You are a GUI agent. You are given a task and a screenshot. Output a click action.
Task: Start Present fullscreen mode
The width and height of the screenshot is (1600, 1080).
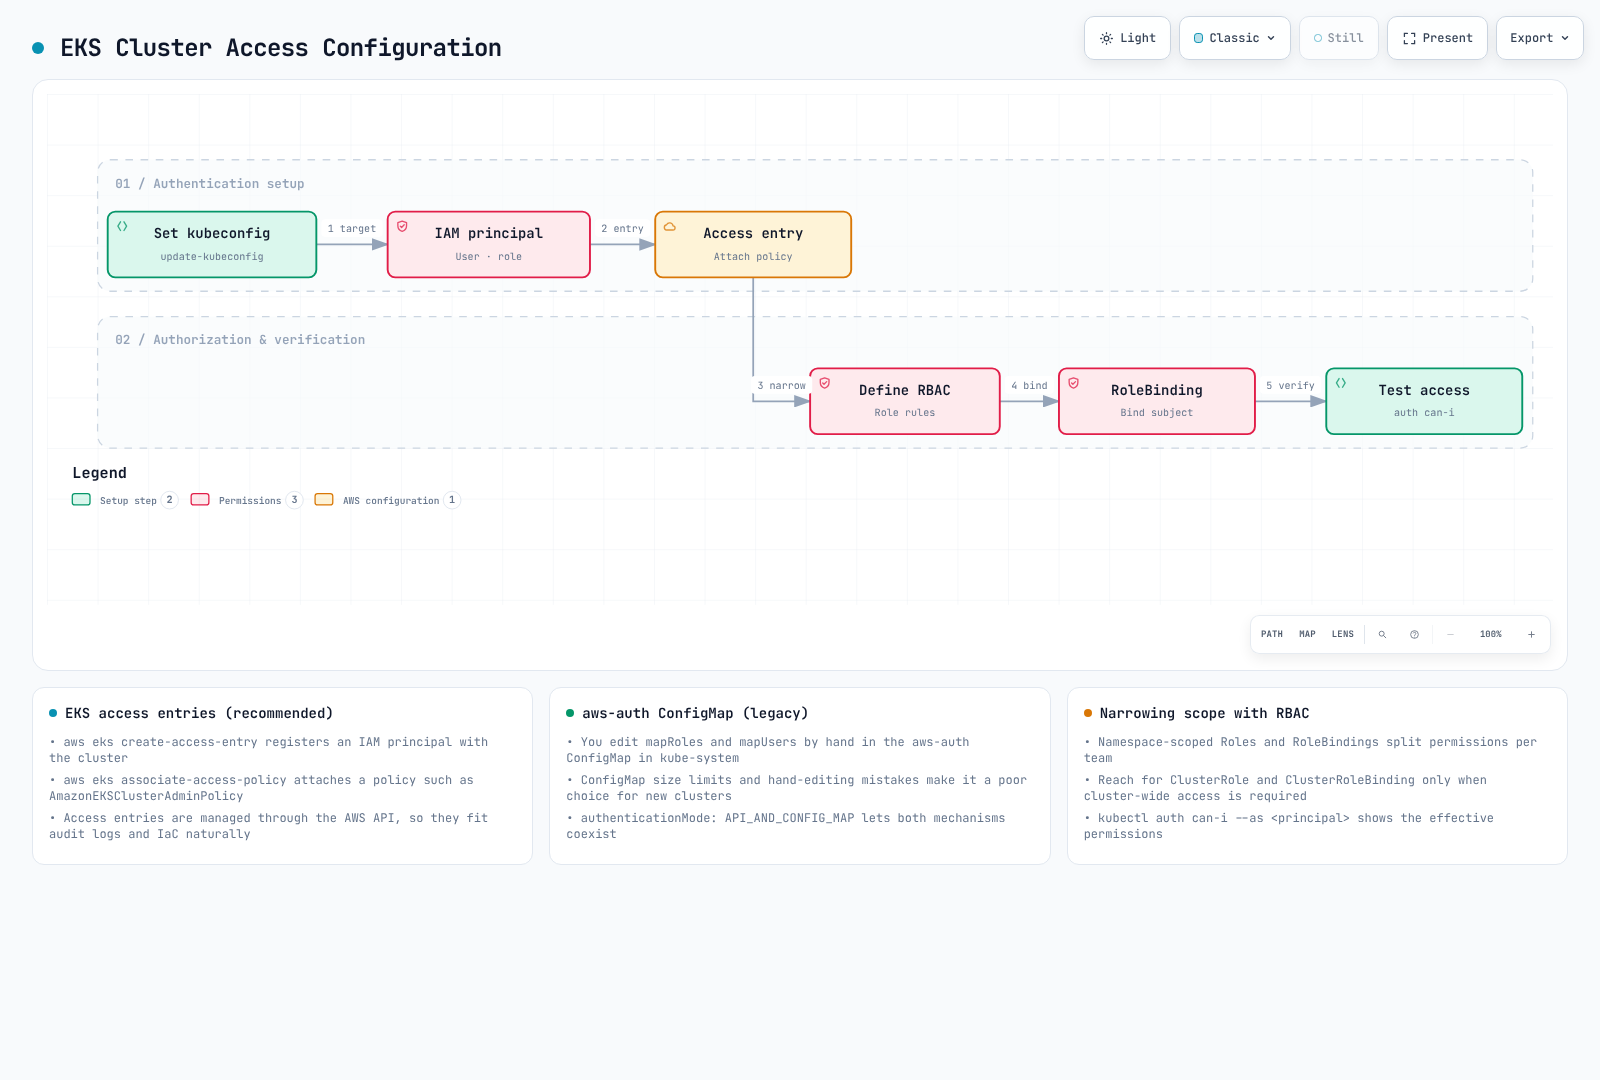1437,38
